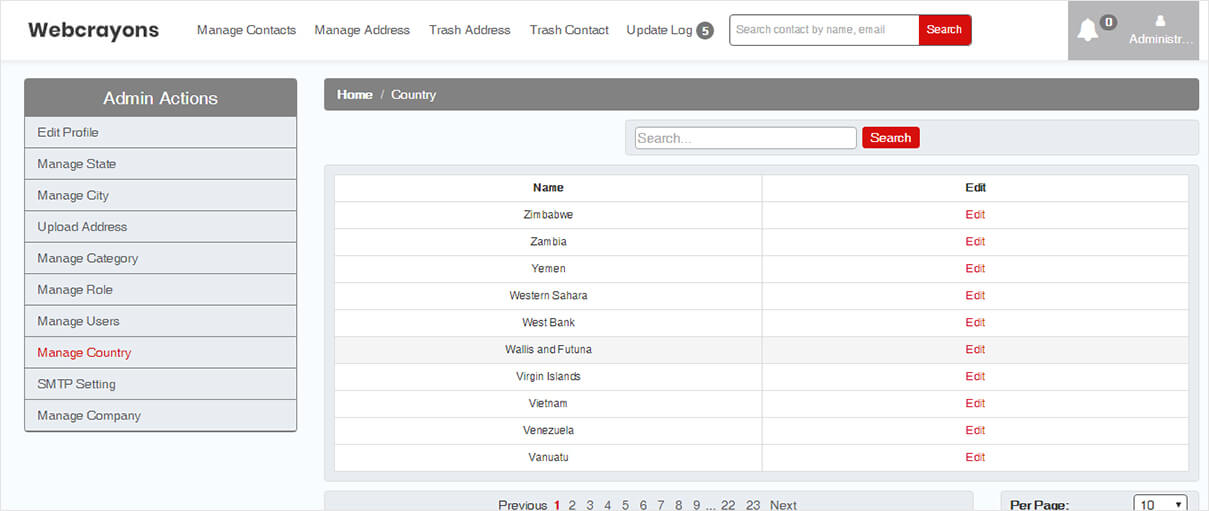Click Edit link for Vanuatu
Screen dimensions: 1209x511
pyautogui.click(x=975, y=458)
